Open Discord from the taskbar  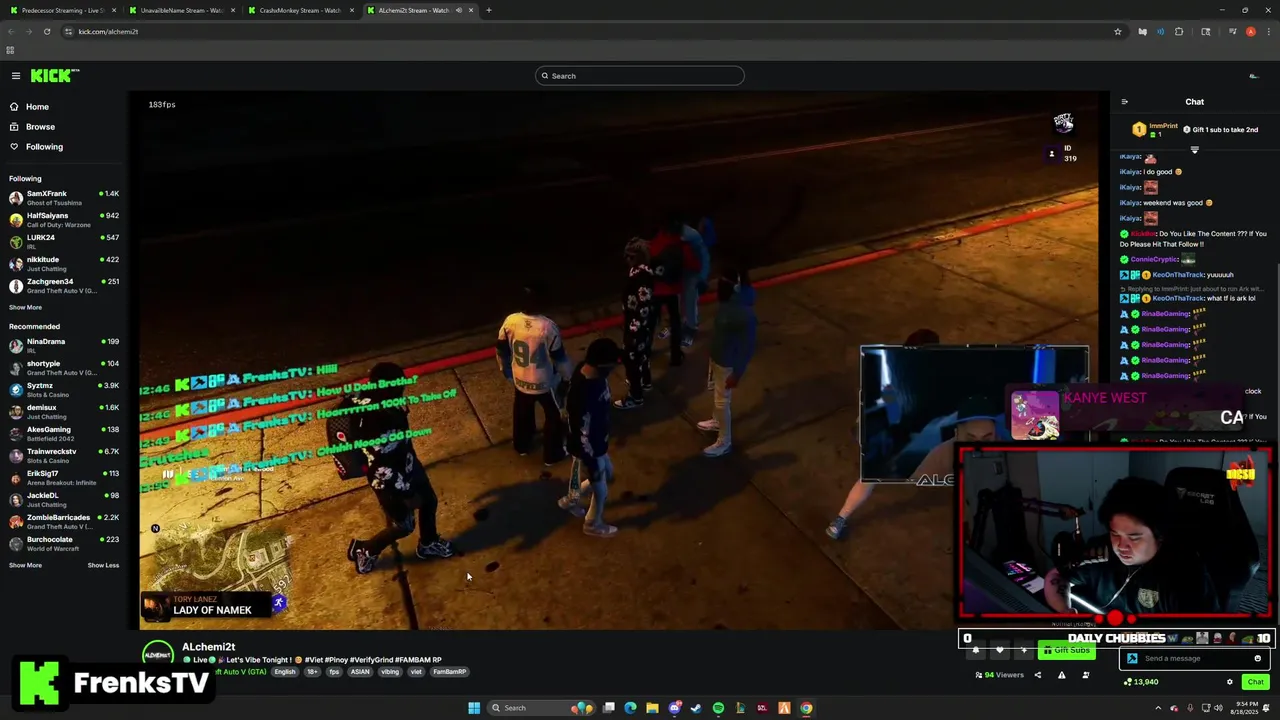click(x=675, y=708)
